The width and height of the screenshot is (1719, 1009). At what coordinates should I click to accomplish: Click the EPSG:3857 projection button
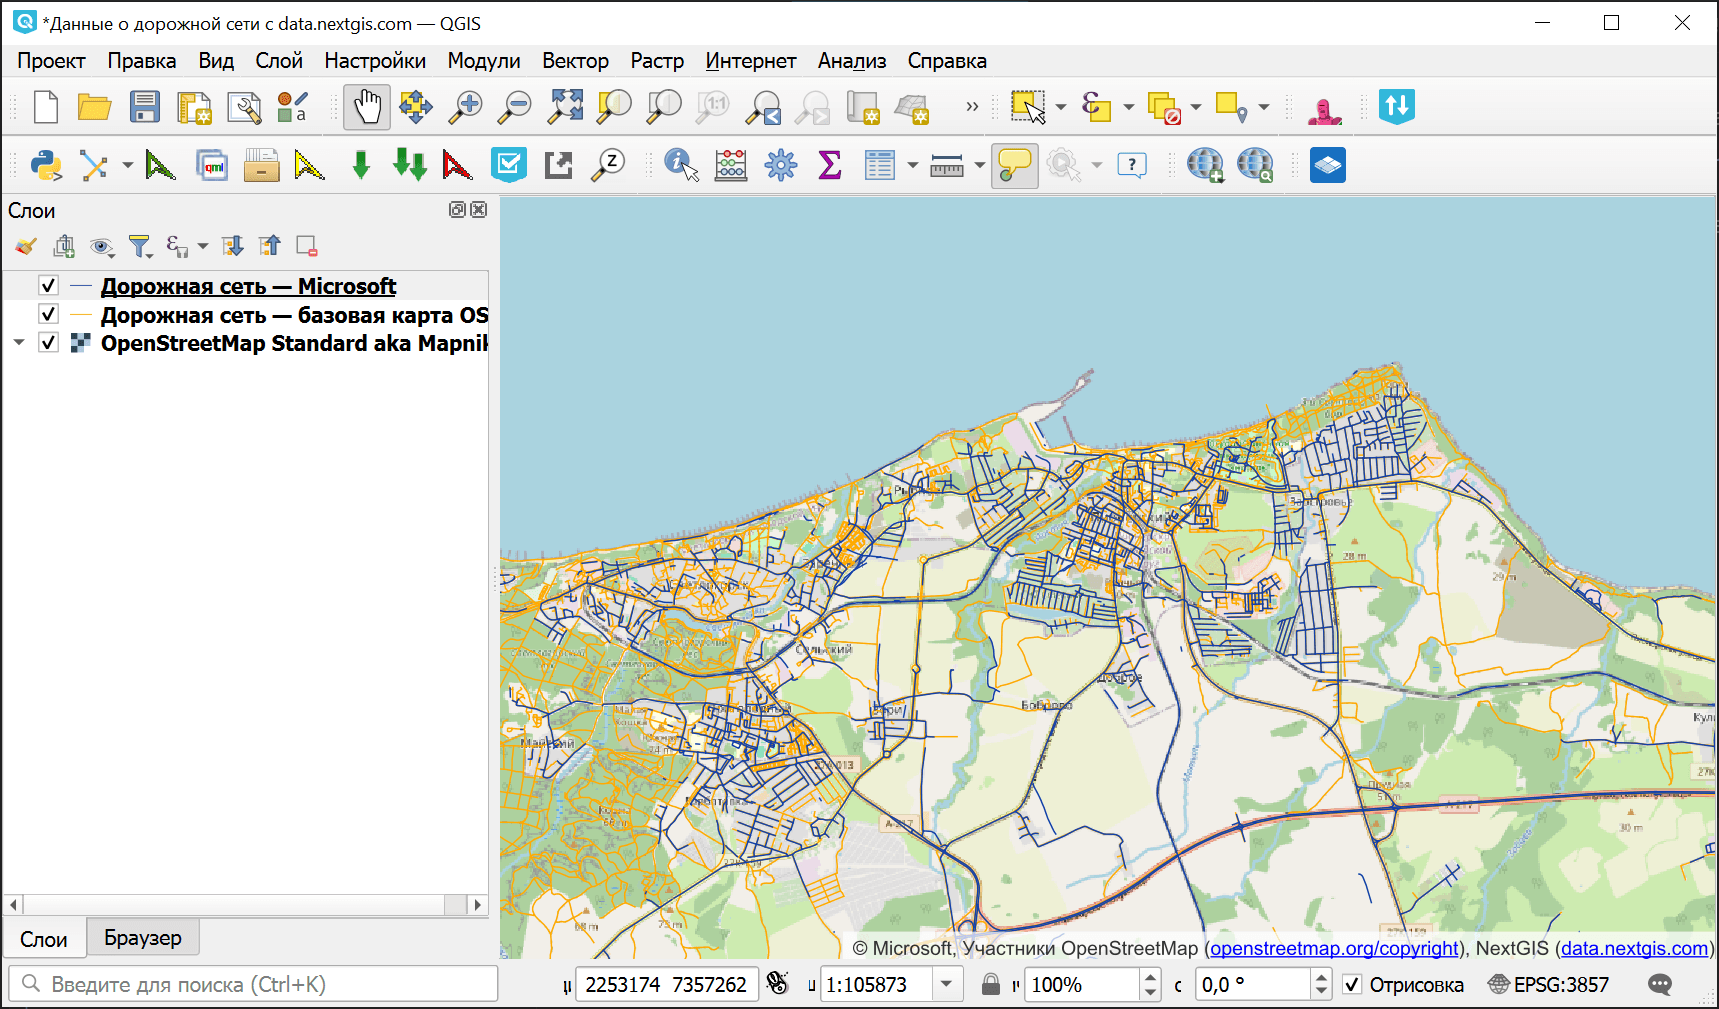click(1549, 985)
